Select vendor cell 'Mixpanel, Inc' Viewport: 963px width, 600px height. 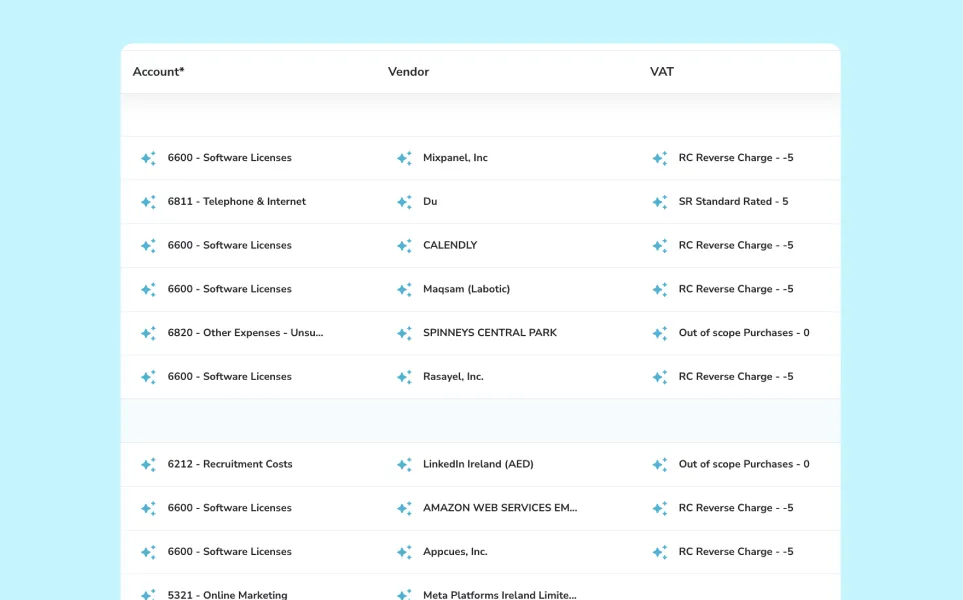pyautogui.click(x=455, y=158)
